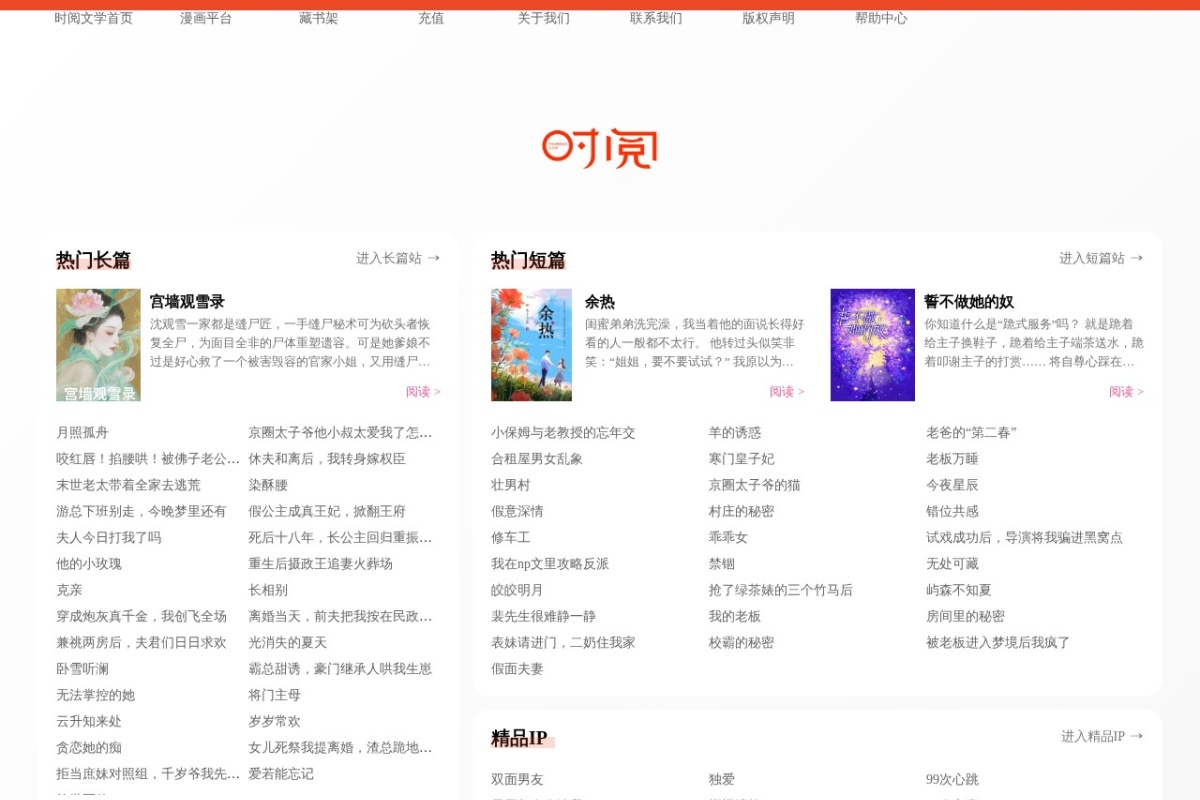
Task: Open 誓不做她的奴 book cover
Action: tap(872, 345)
